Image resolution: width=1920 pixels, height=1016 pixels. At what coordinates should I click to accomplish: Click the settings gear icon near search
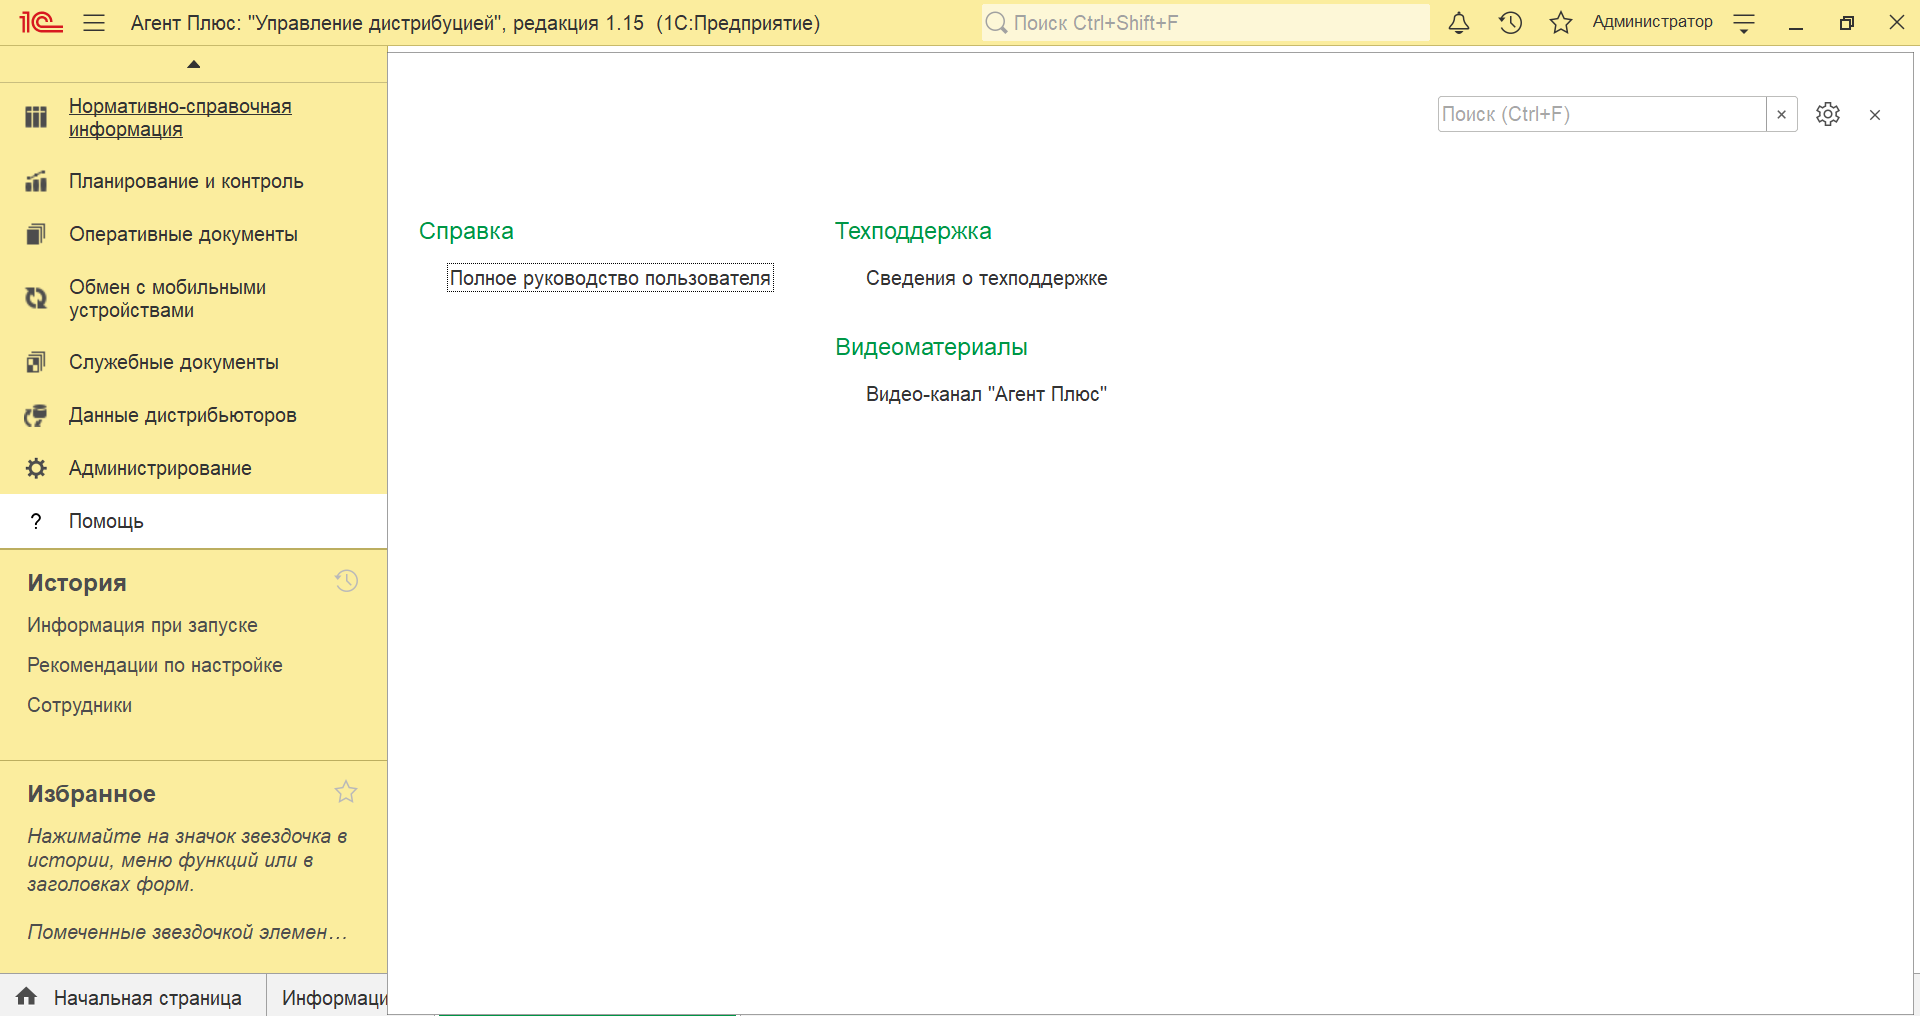1827,114
